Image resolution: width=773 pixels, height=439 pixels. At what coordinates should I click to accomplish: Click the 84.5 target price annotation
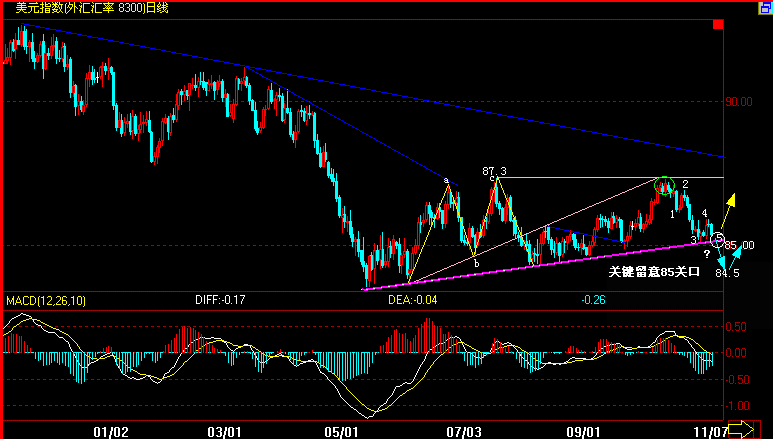pos(728,273)
